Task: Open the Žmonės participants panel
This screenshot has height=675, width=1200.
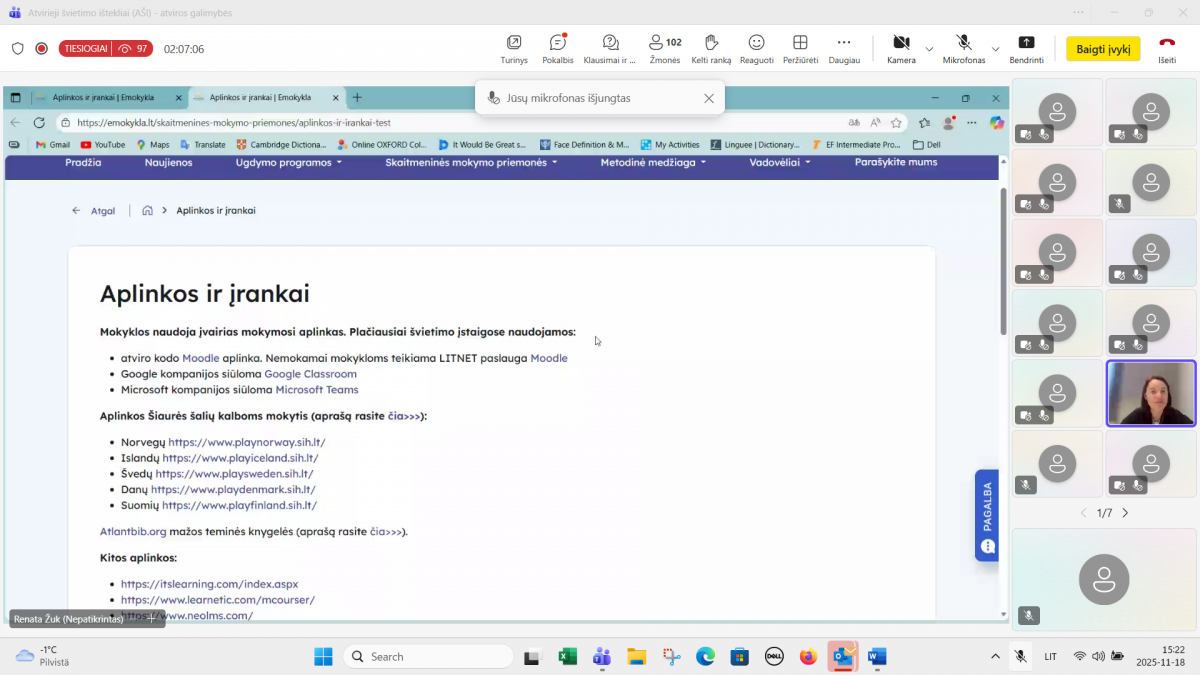Action: 664,43
